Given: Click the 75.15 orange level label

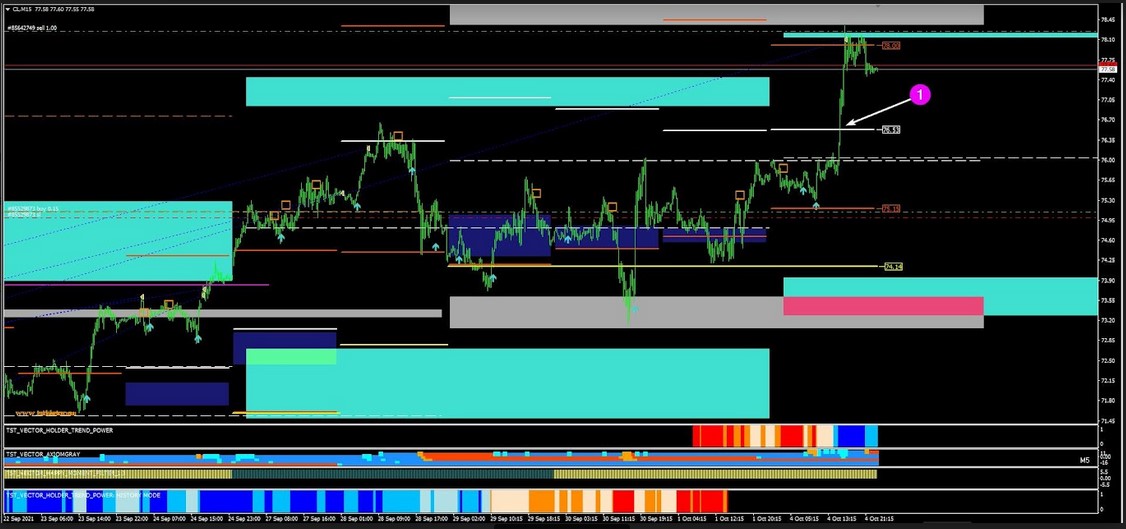Looking at the screenshot, I should point(891,209).
